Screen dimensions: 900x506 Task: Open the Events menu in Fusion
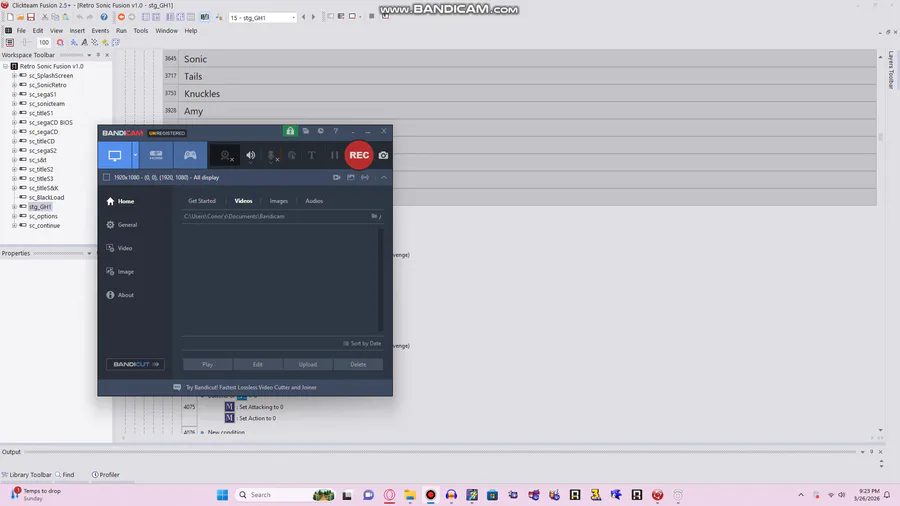coord(100,31)
